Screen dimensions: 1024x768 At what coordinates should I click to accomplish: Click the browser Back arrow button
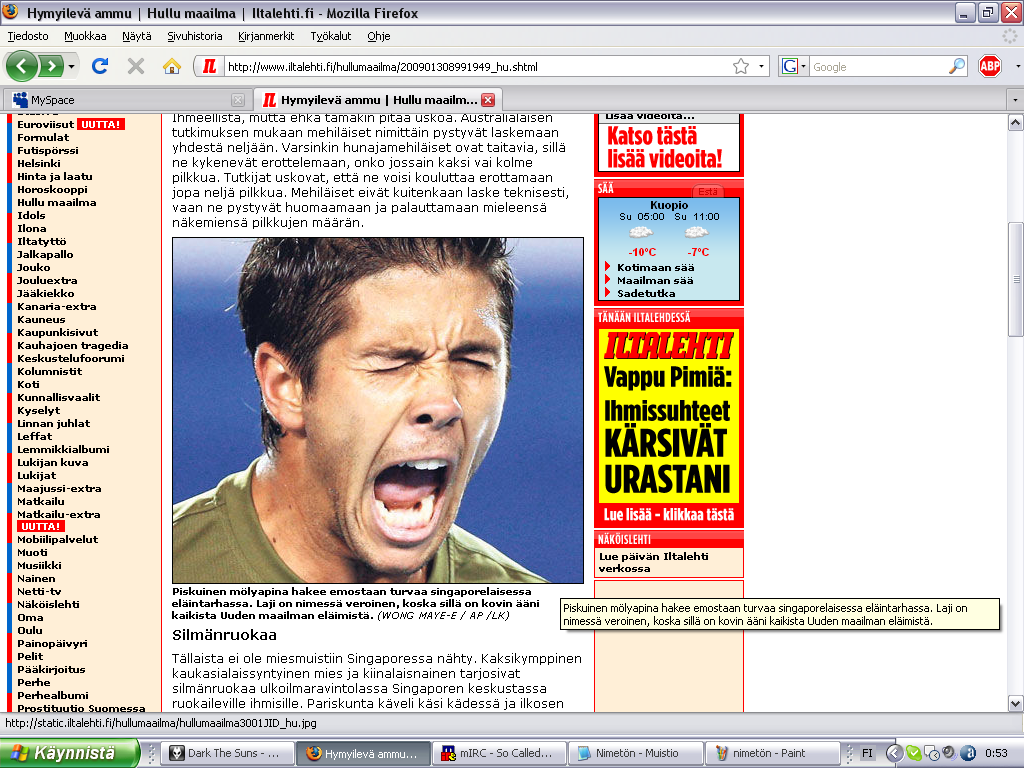tap(22, 66)
